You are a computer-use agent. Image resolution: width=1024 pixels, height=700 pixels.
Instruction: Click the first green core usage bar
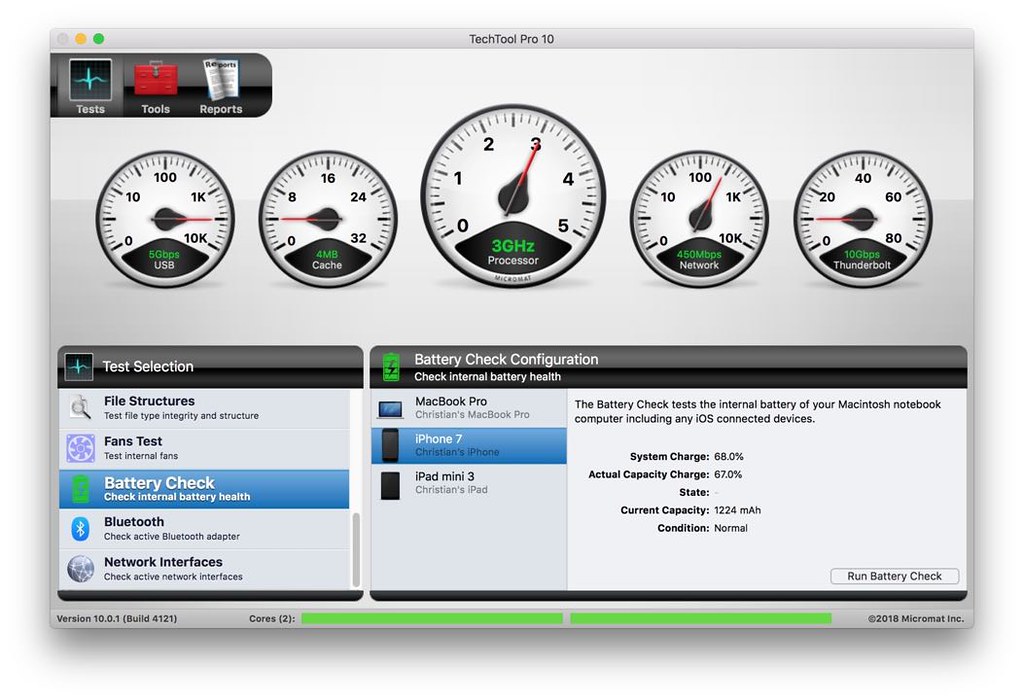pyautogui.click(x=432, y=619)
